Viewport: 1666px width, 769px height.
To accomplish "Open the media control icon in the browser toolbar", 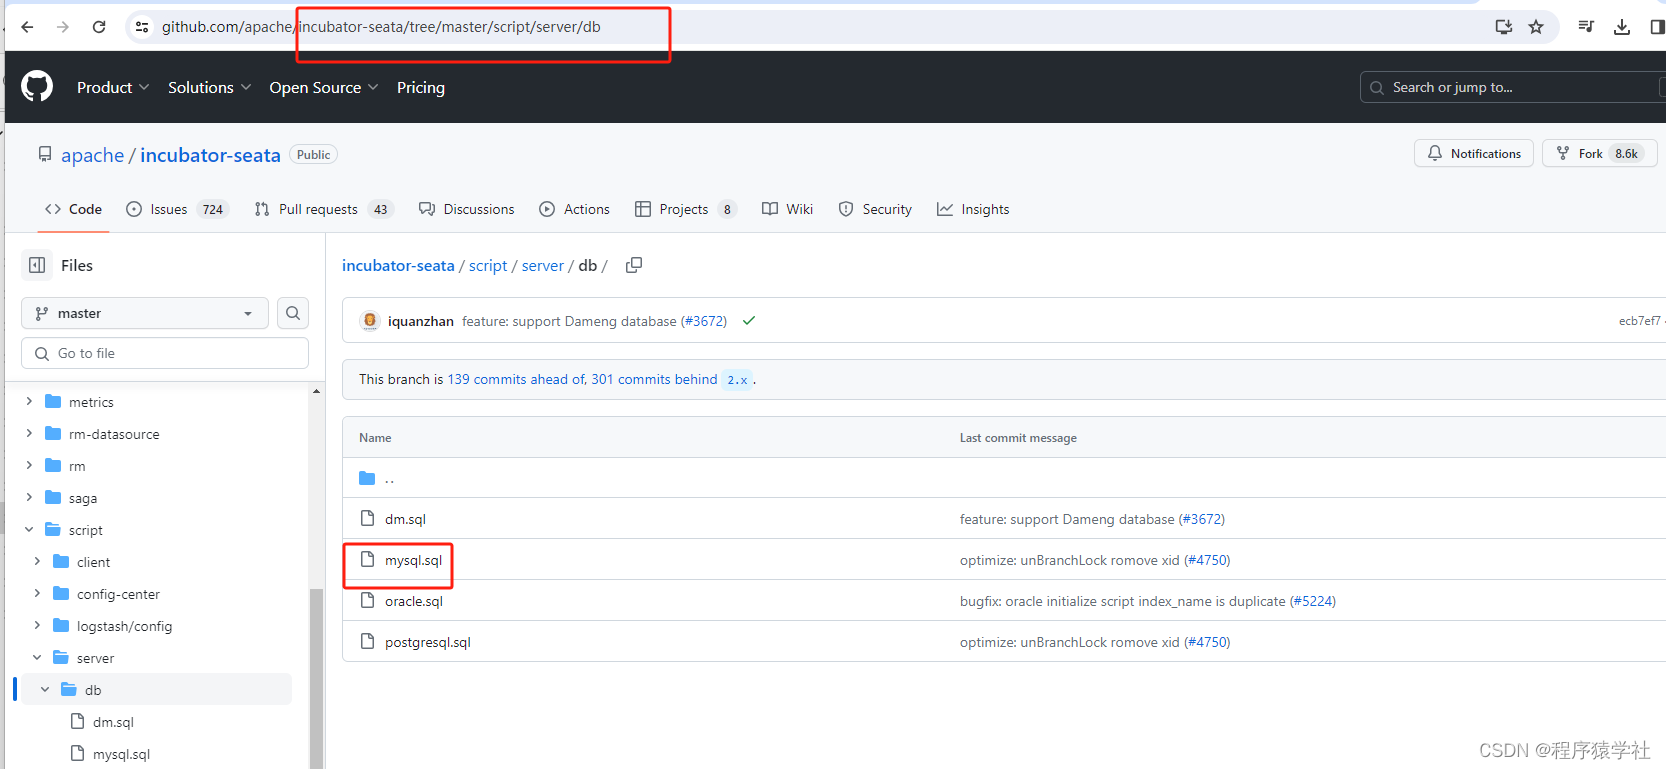I will (1586, 27).
